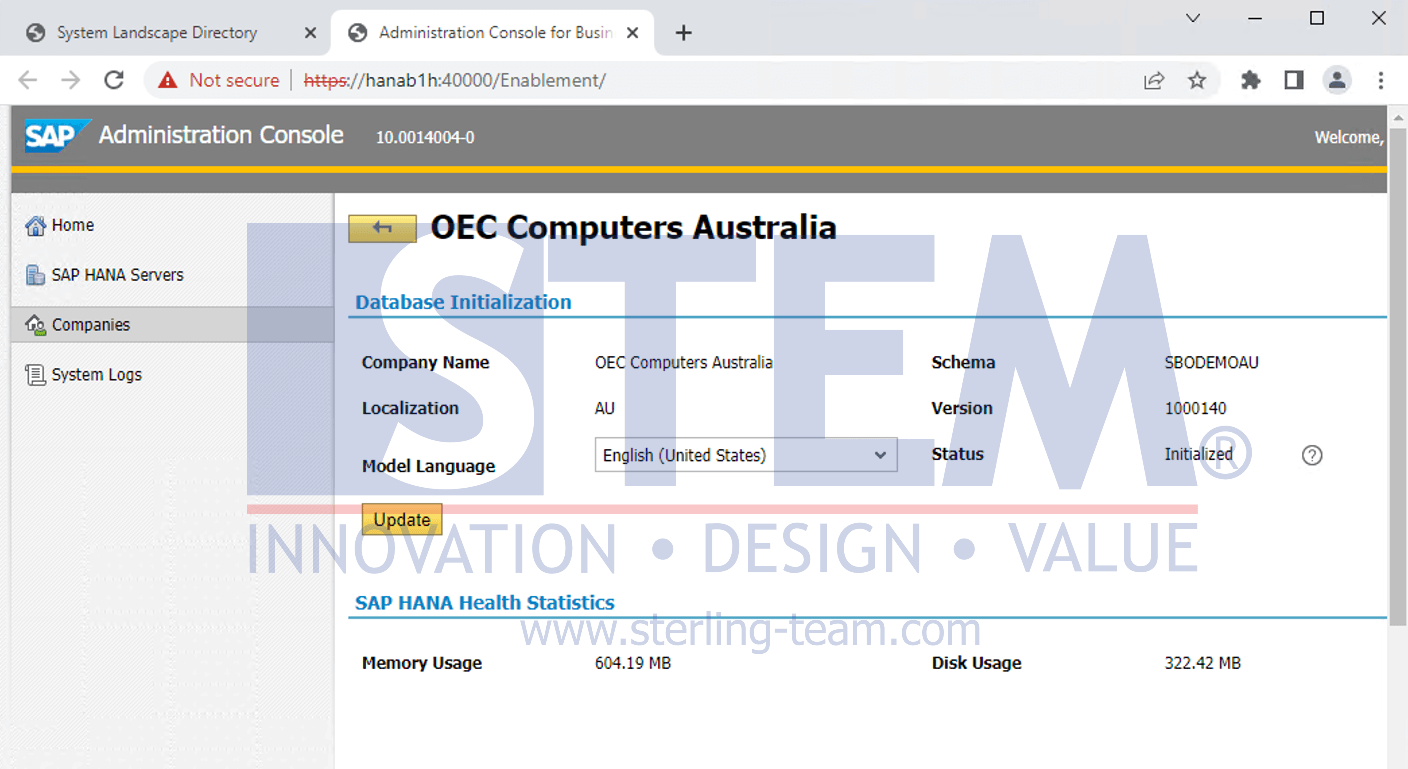Click the Localization value AU
1408x769 pixels.
[x=605, y=408]
